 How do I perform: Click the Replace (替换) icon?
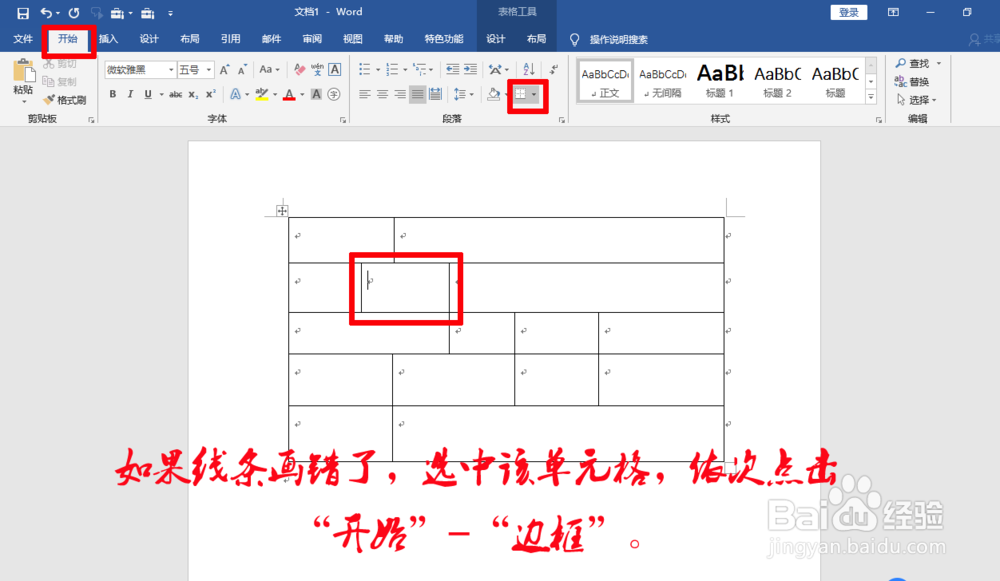[911, 80]
